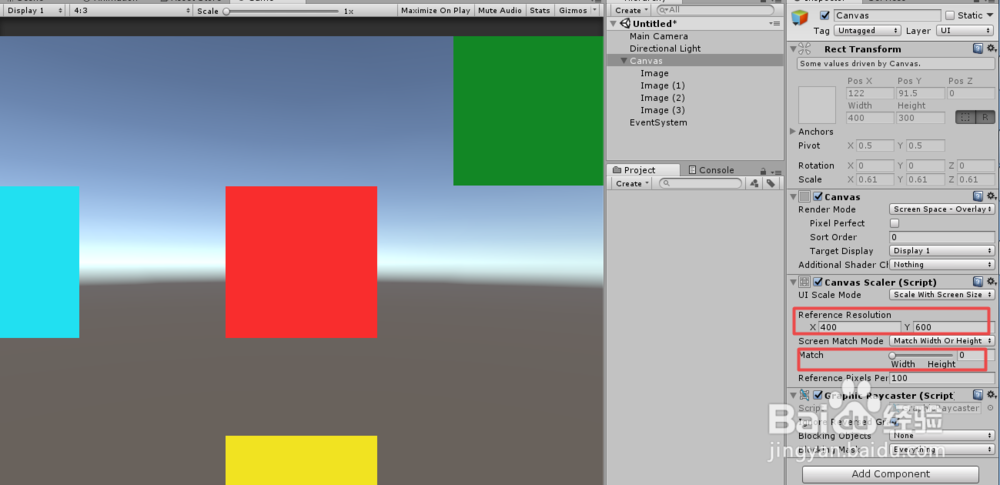1000x485 pixels.
Task: Toggle the Static checkbox
Action: 950,15
